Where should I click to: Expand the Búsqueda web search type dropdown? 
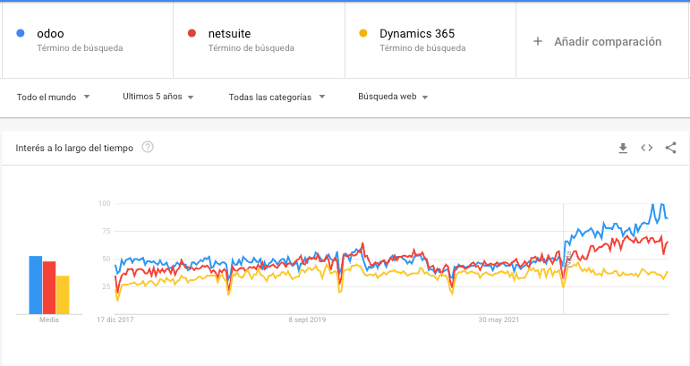(393, 97)
